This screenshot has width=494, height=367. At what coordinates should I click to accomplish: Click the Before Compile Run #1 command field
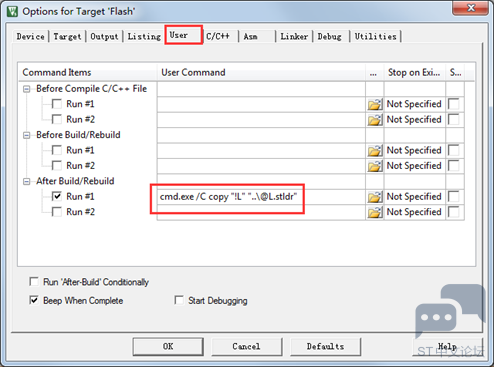[x=261, y=104]
